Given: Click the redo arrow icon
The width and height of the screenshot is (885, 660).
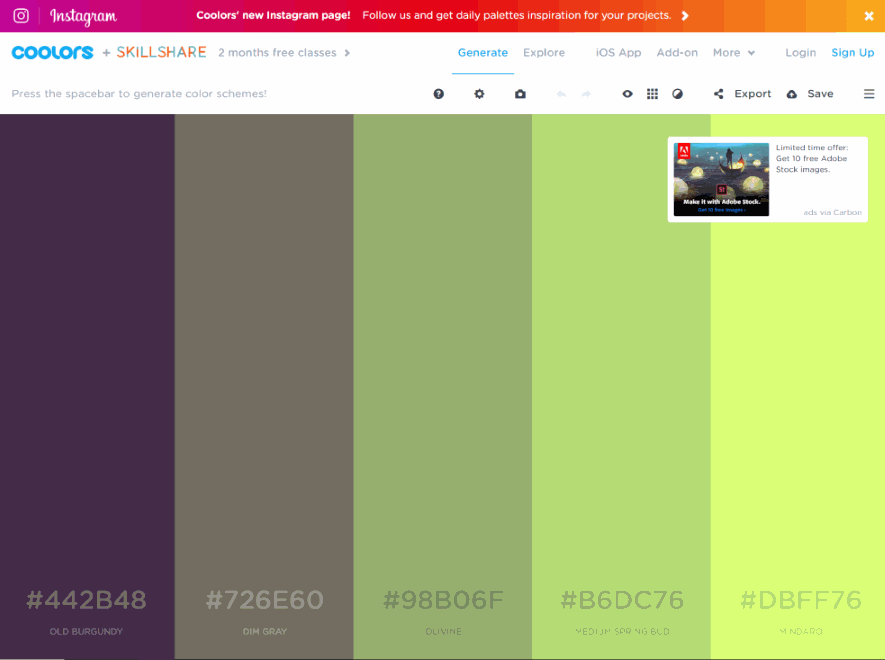Looking at the screenshot, I should coord(586,94).
